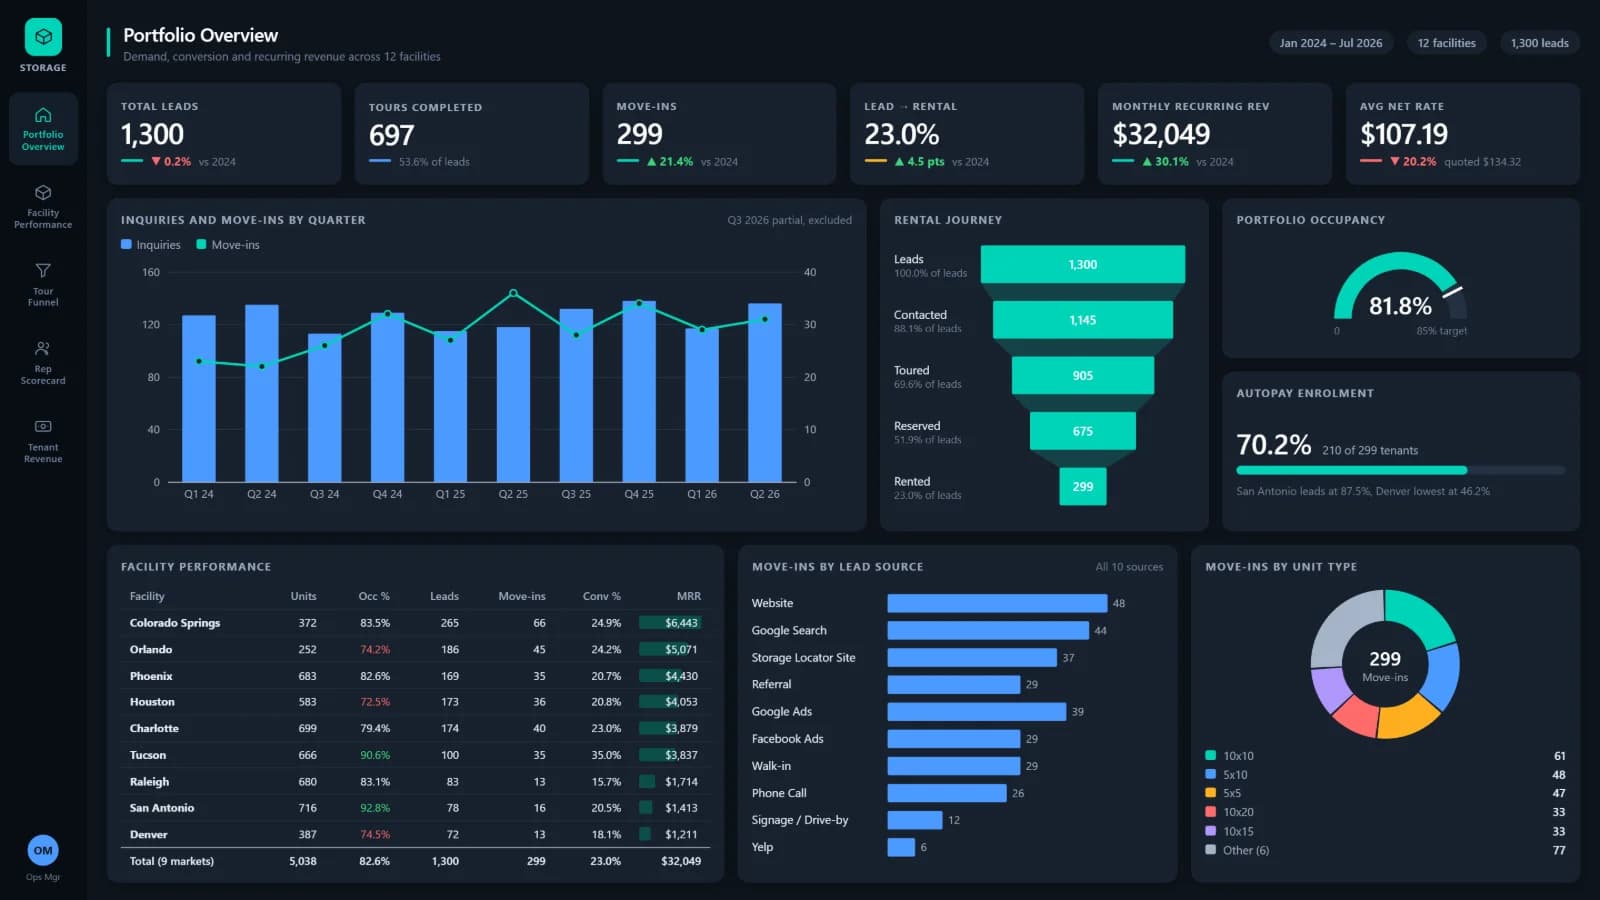This screenshot has width=1600, height=900.
Task: Click the Reserved funnel bar 675
Action: tap(1083, 431)
